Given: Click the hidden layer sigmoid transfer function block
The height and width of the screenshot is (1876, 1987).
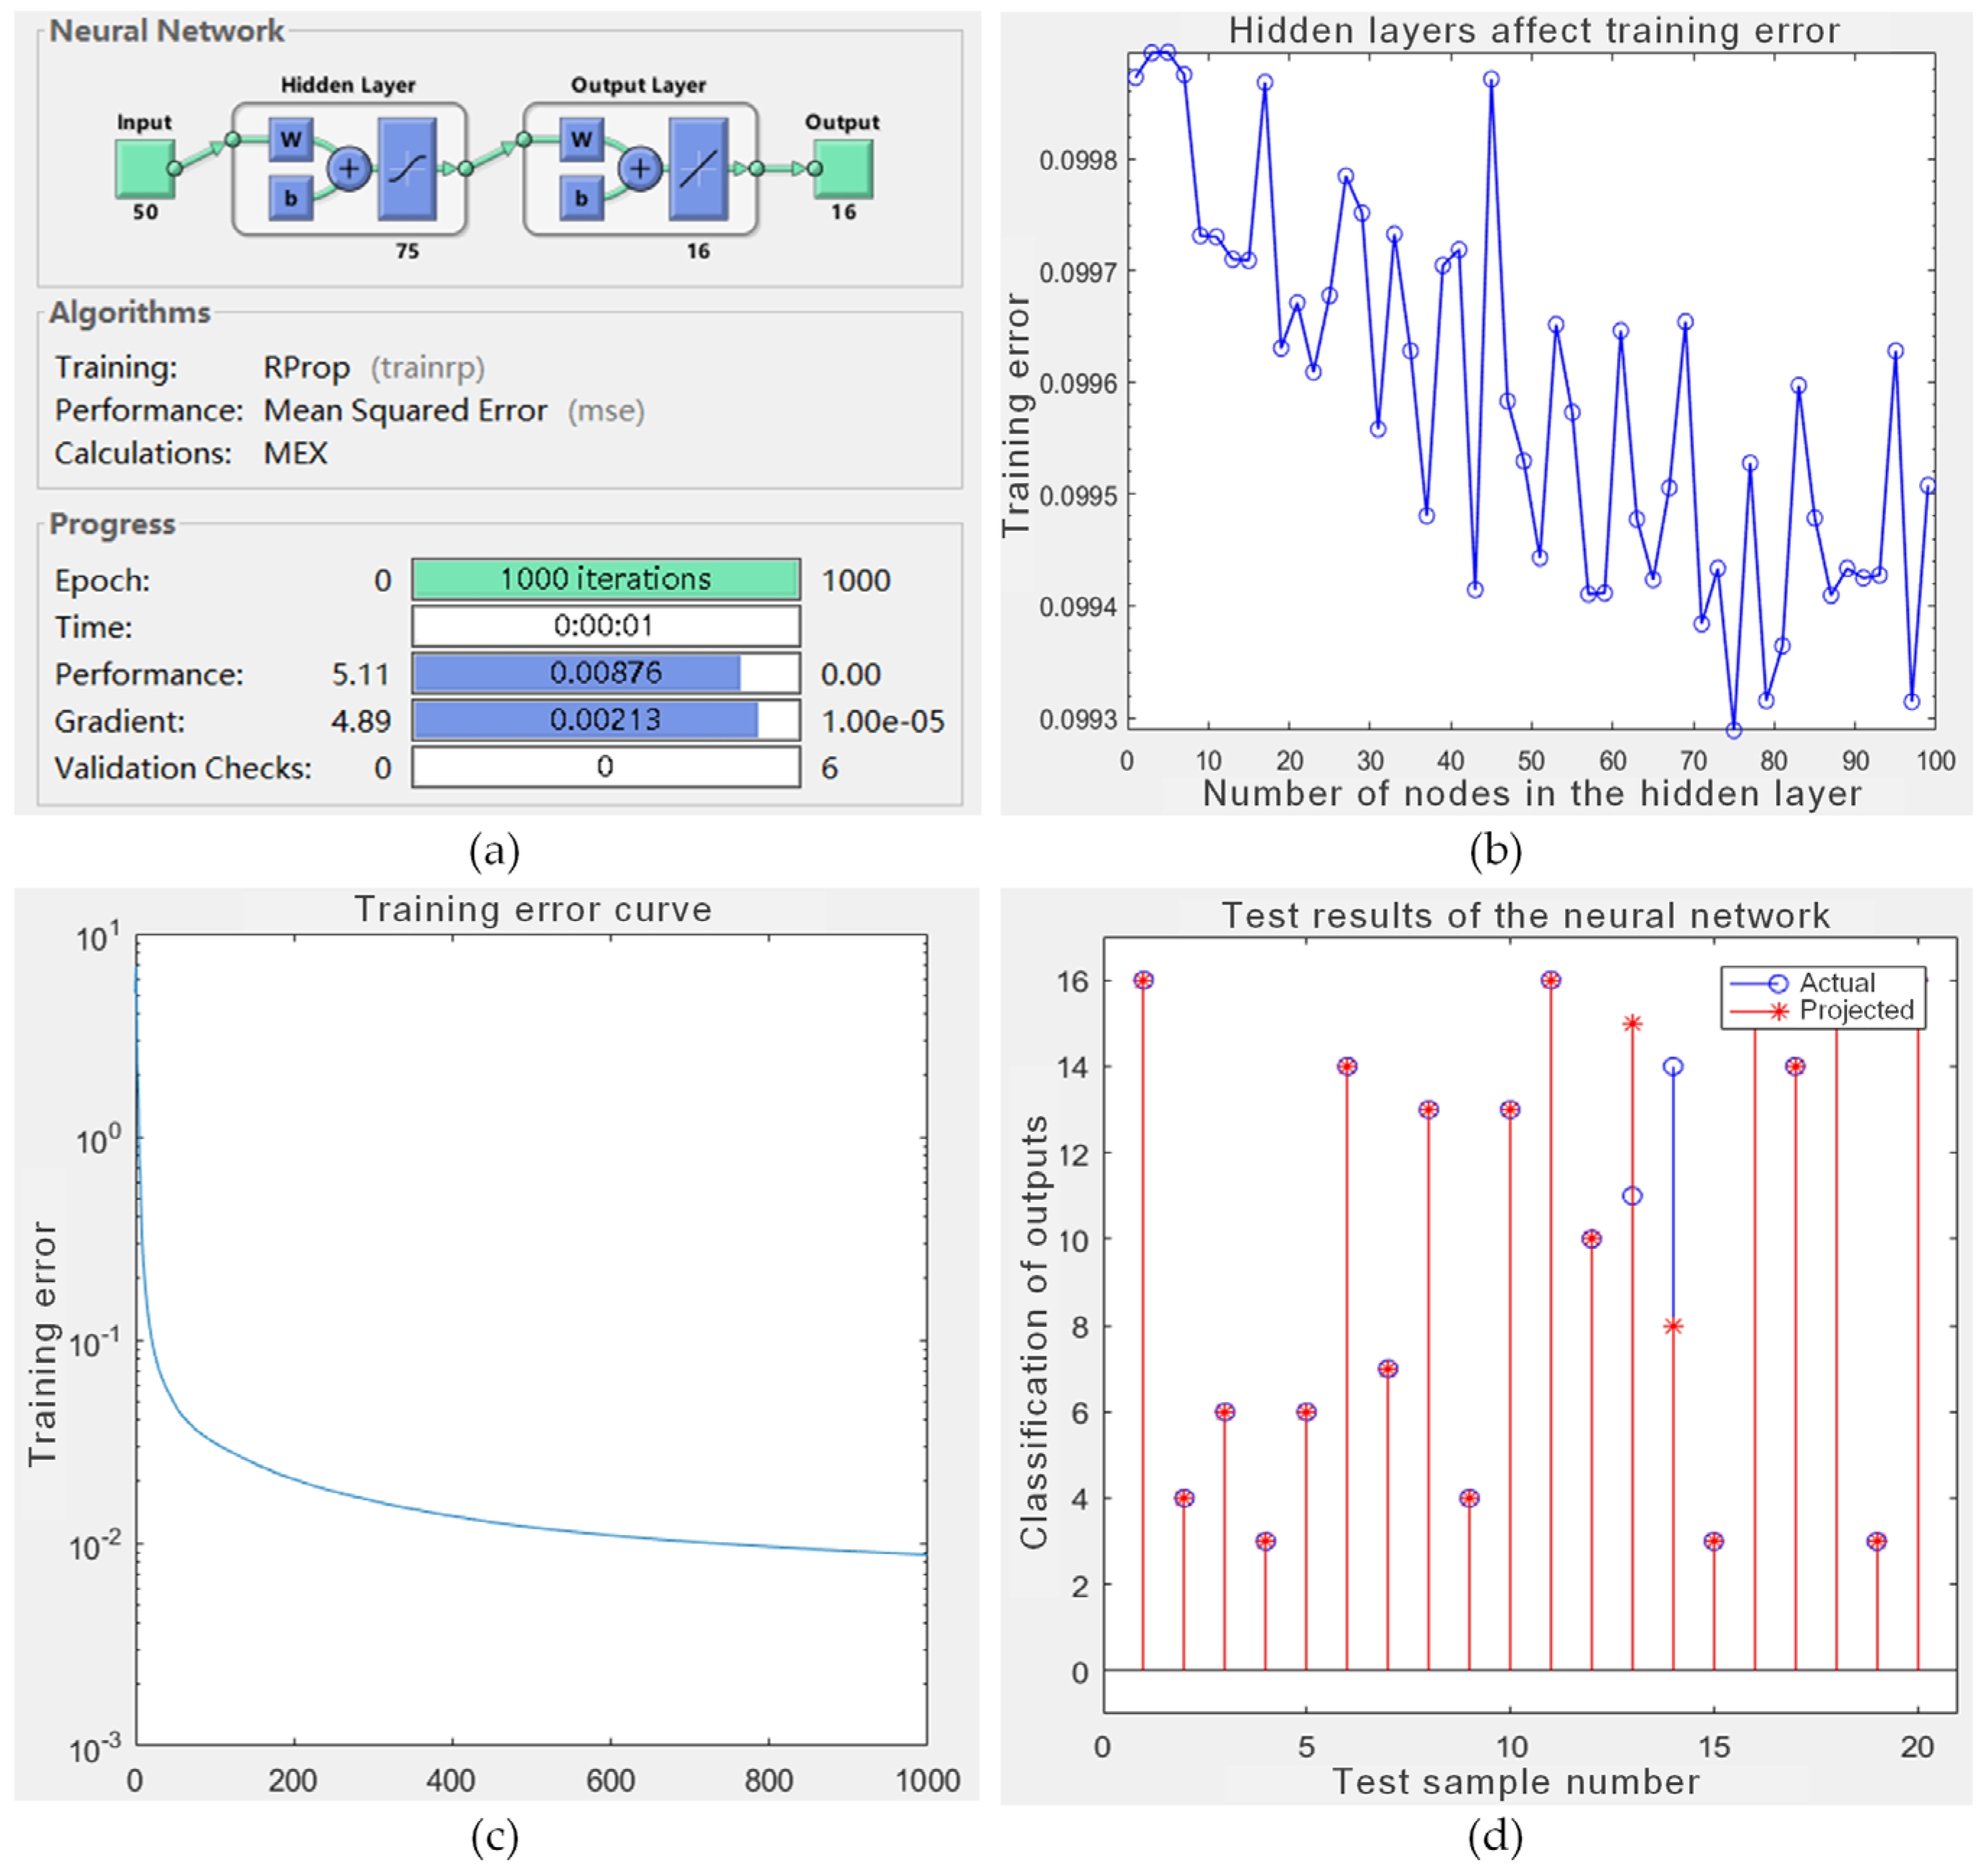Looking at the screenshot, I should click(x=407, y=168).
